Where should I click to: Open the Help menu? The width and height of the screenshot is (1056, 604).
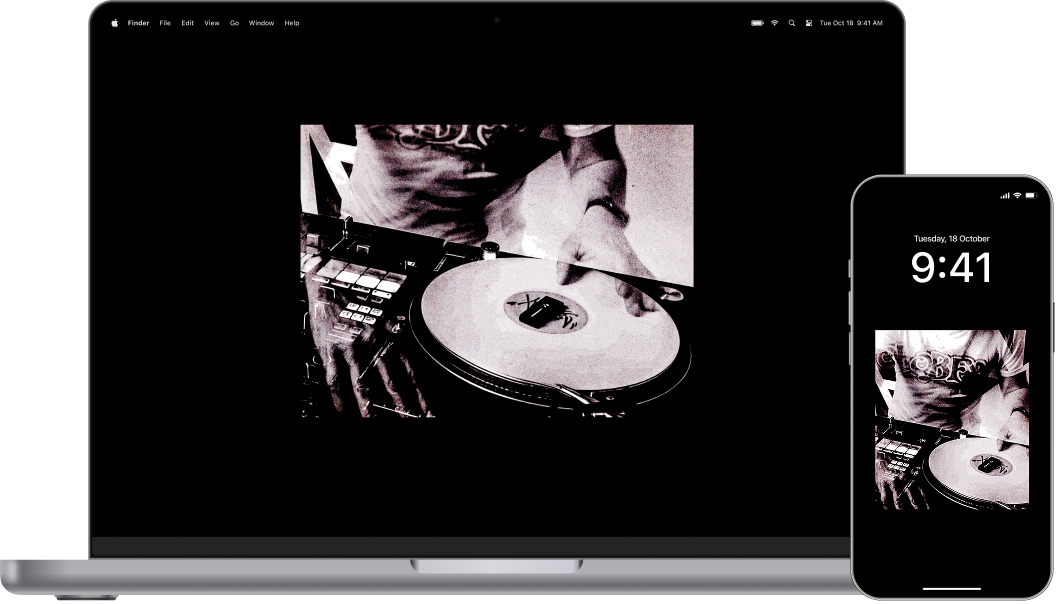290,22
